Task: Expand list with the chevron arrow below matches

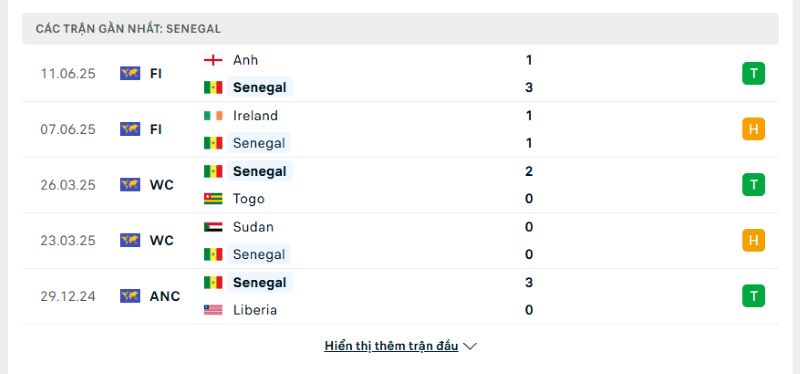Action: [470, 346]
